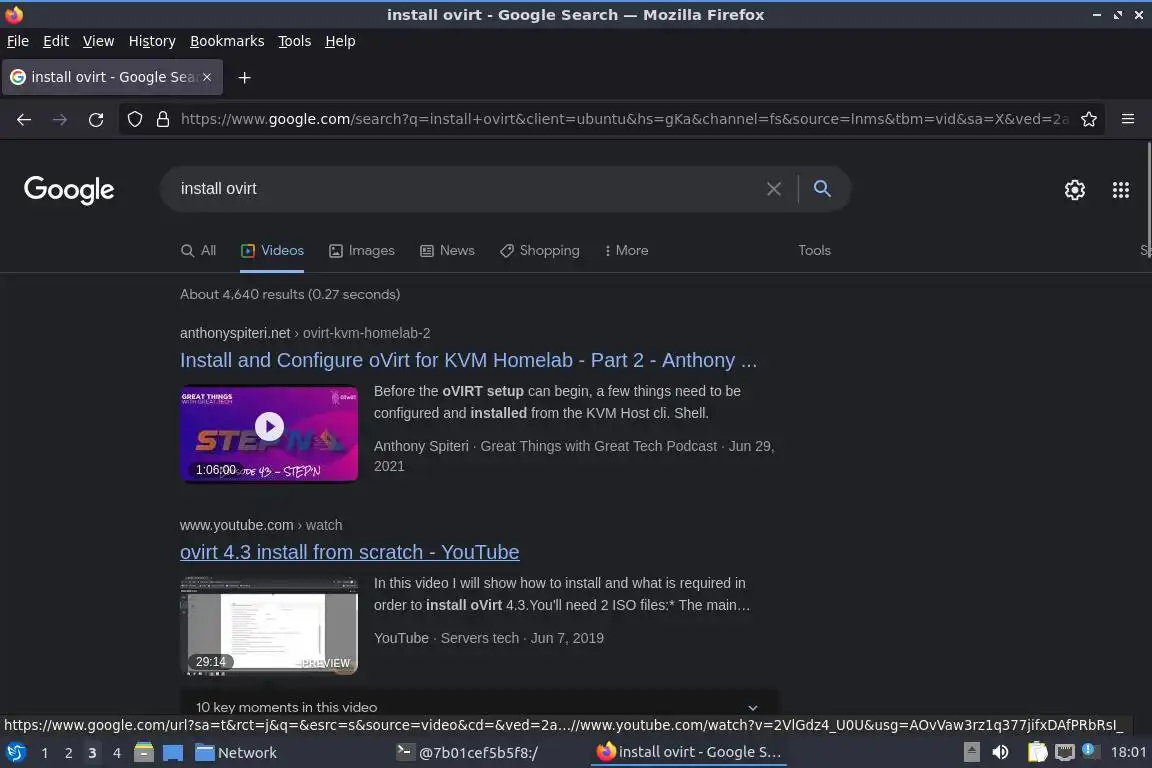Open the History menu
Image resolution: width=1152 pixels, height=768 pixels.
152,41
